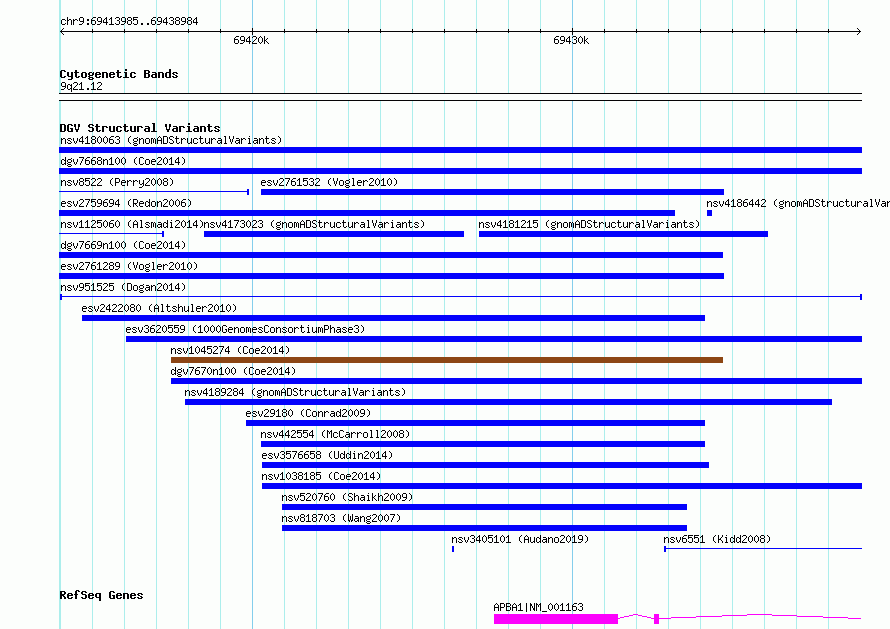Click the right arrow of the ruler
This screenshot has height=629, width=890.
coord(859,31)
